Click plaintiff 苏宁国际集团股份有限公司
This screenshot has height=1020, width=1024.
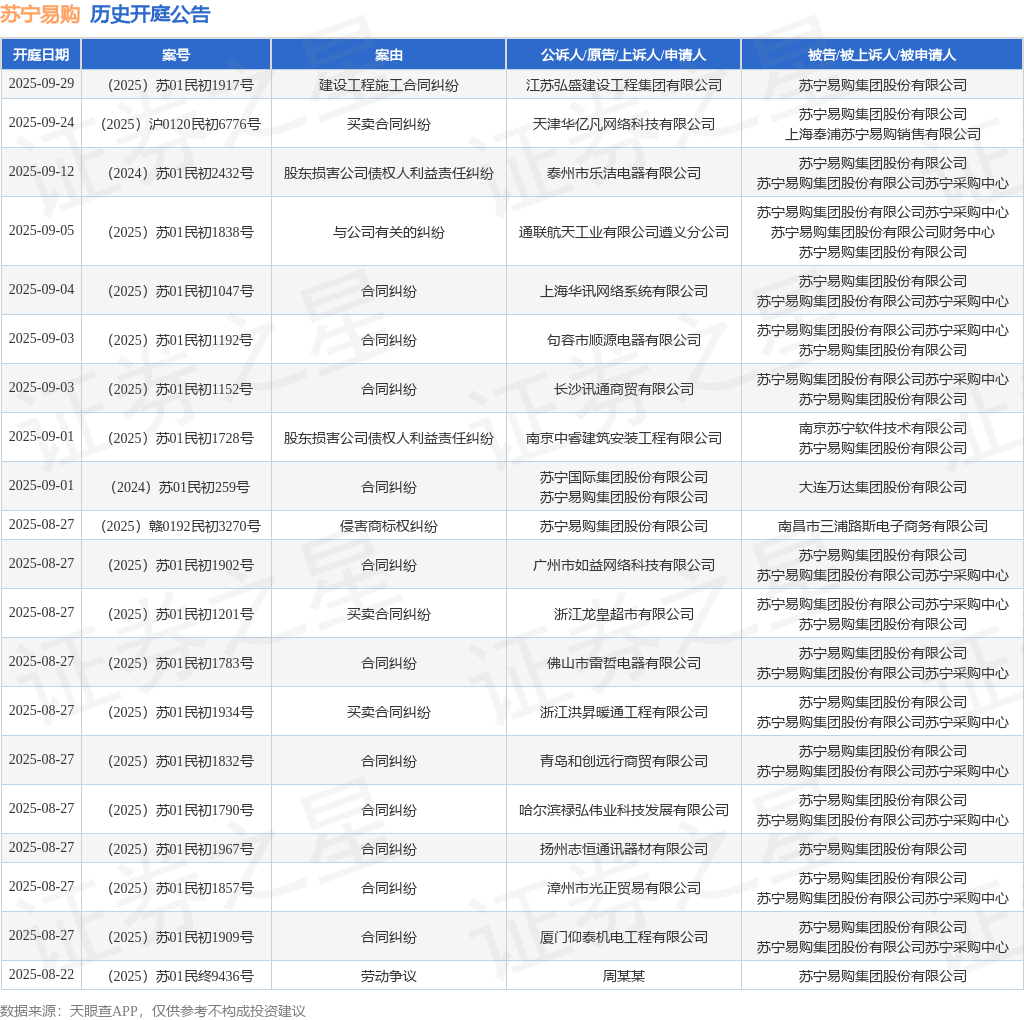point(624,477)
